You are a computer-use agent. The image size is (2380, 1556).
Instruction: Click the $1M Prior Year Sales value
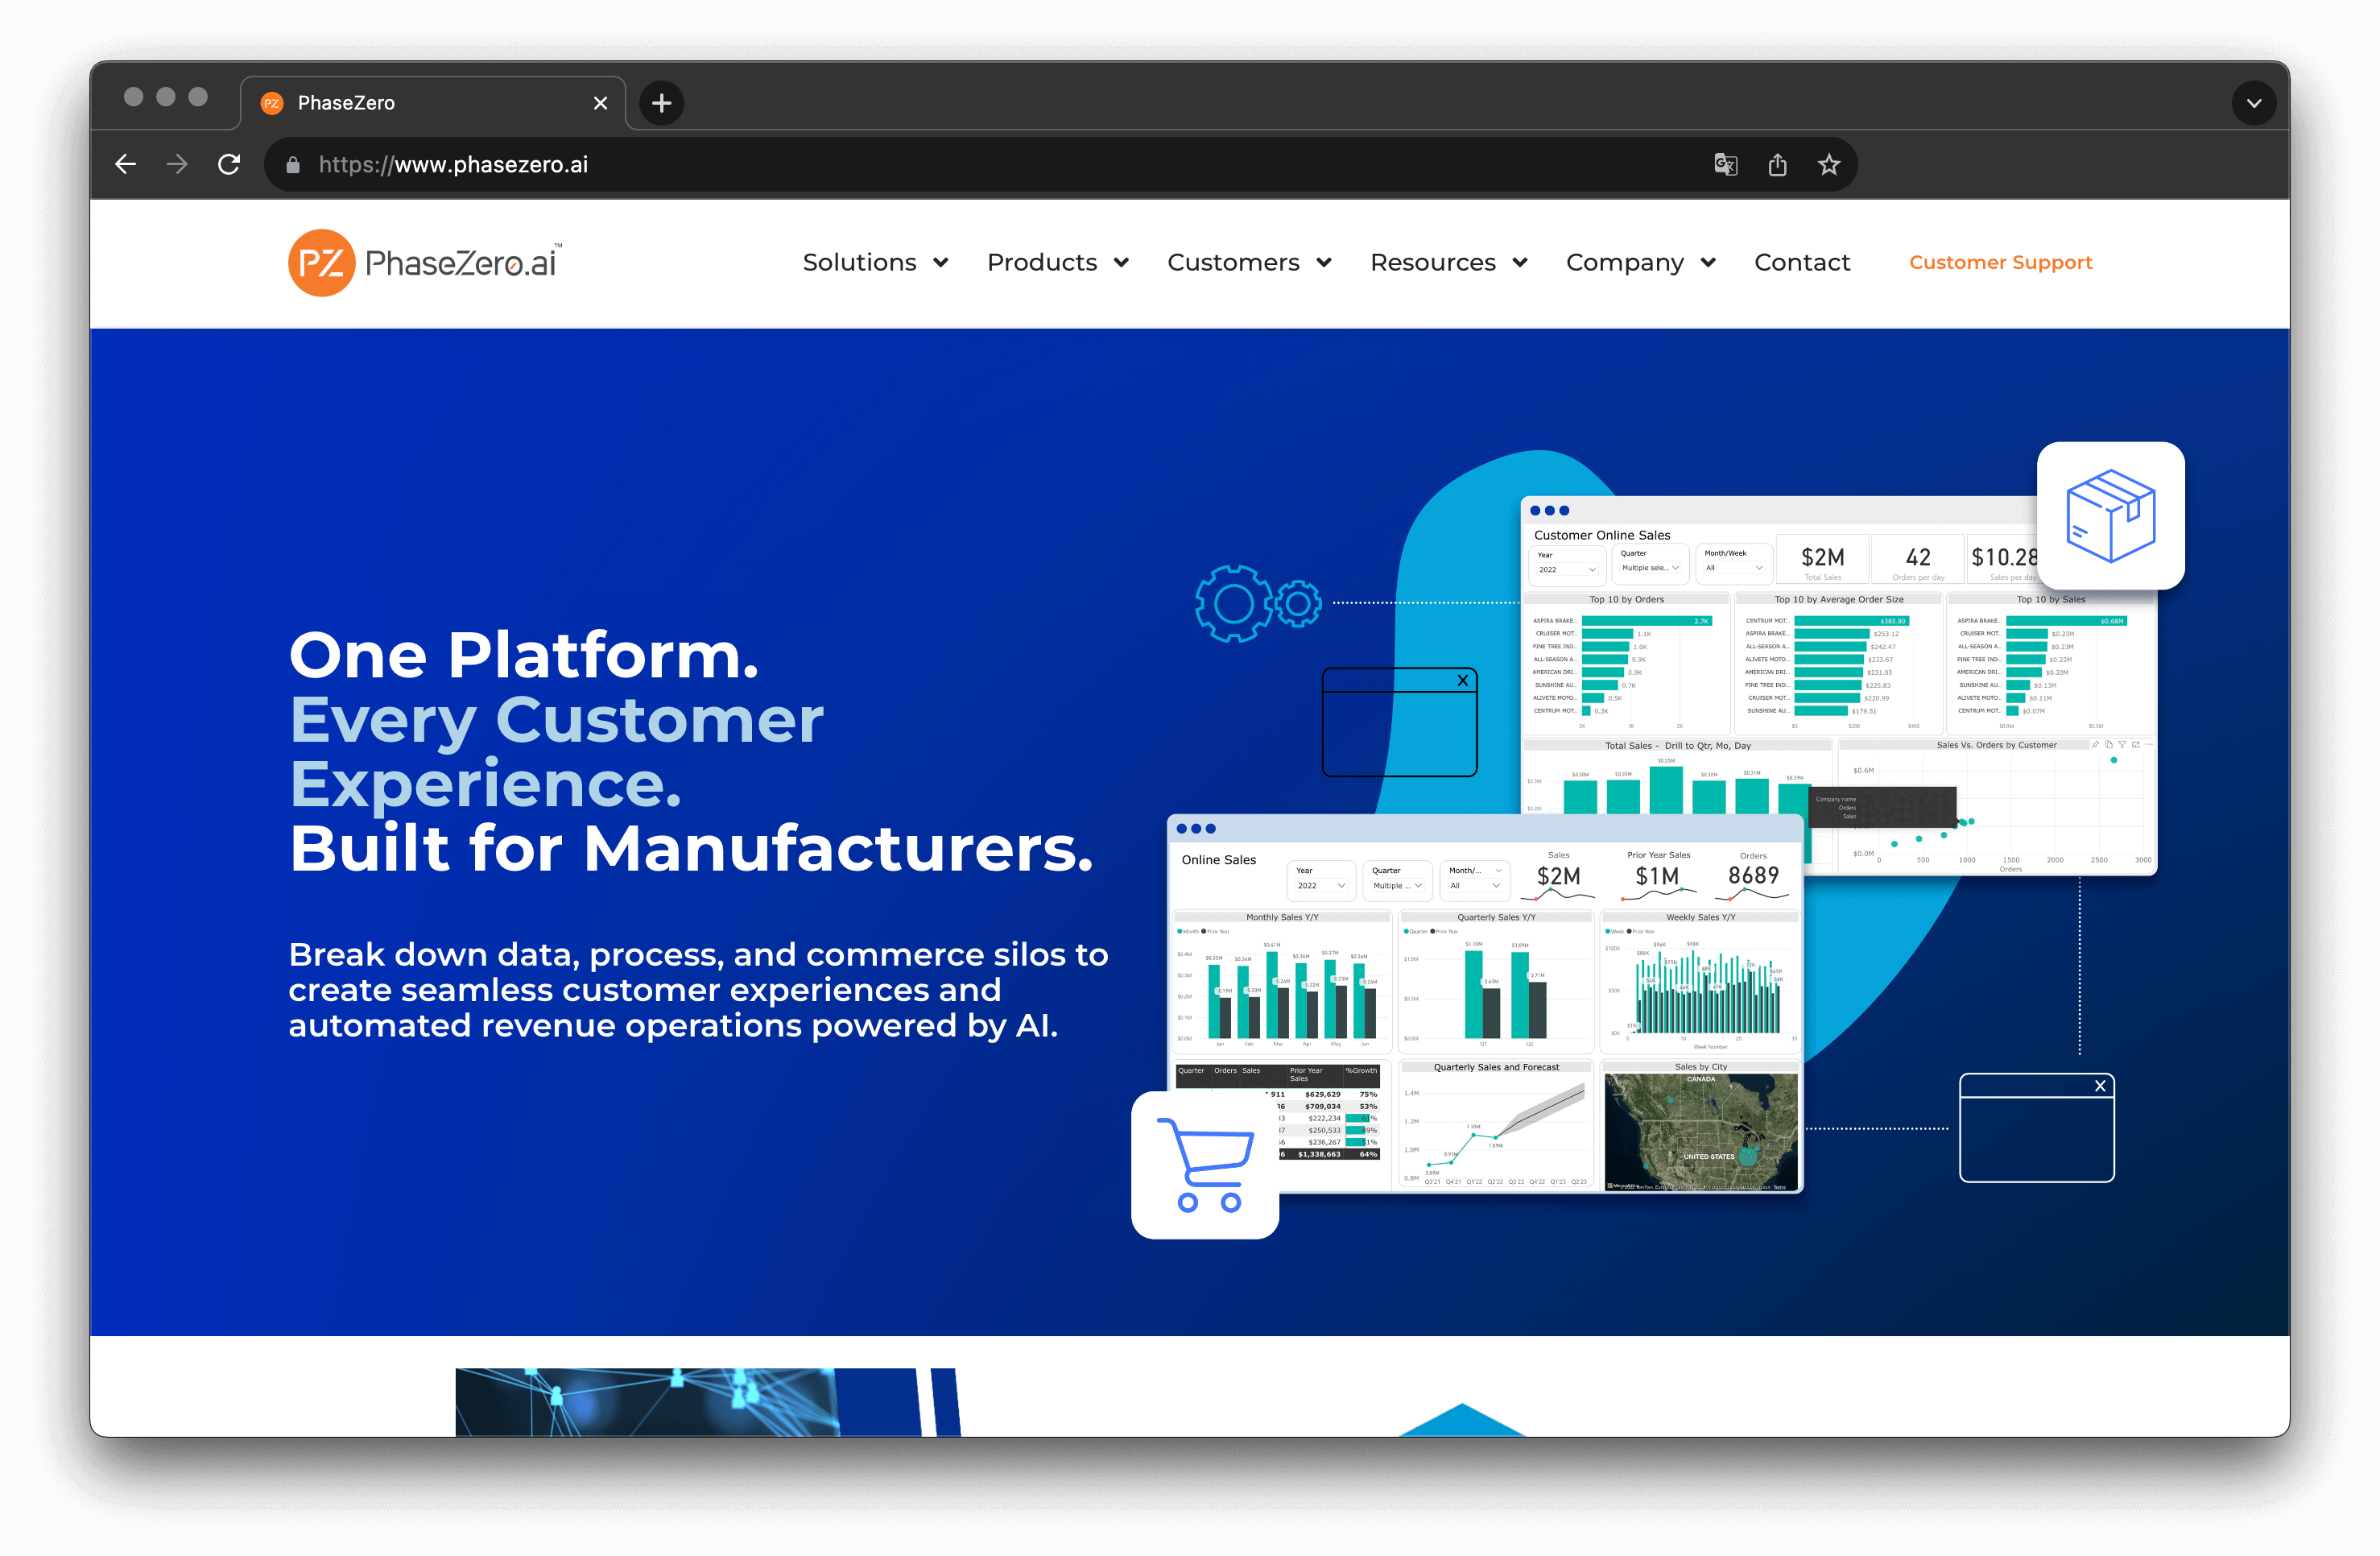click(x=1657, y=876)
